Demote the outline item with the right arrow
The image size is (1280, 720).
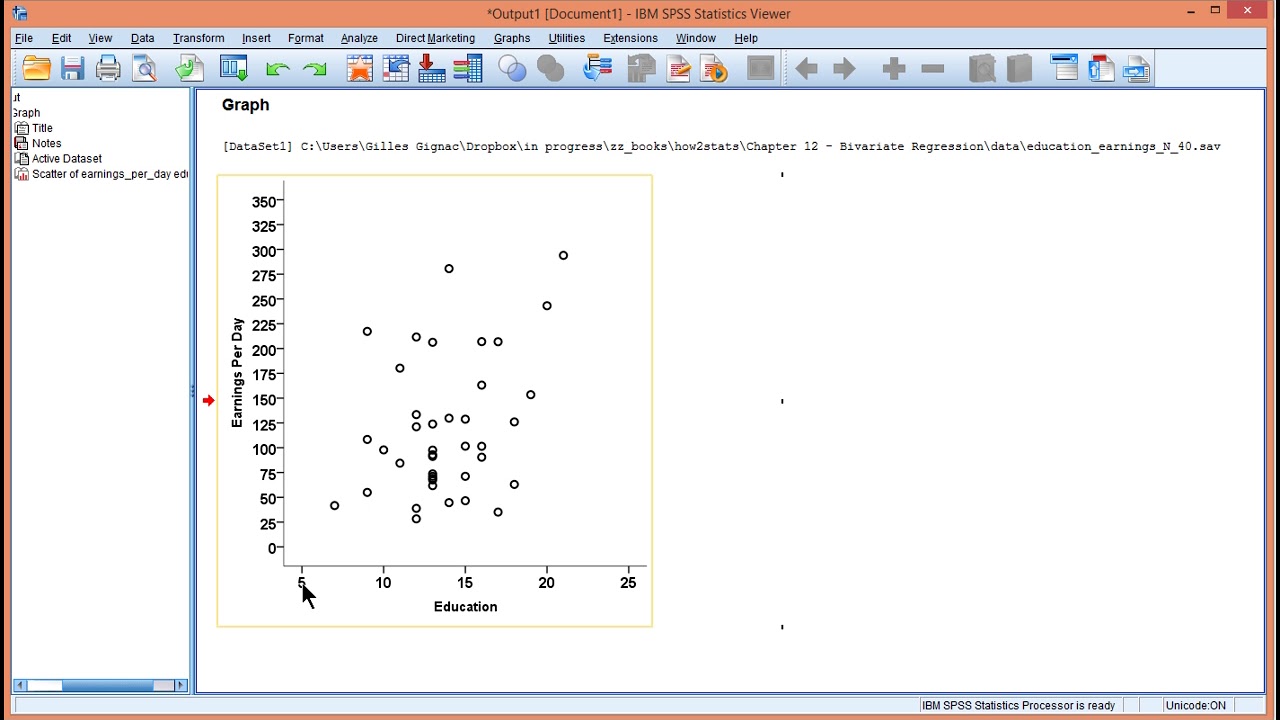tap(844, 68)
